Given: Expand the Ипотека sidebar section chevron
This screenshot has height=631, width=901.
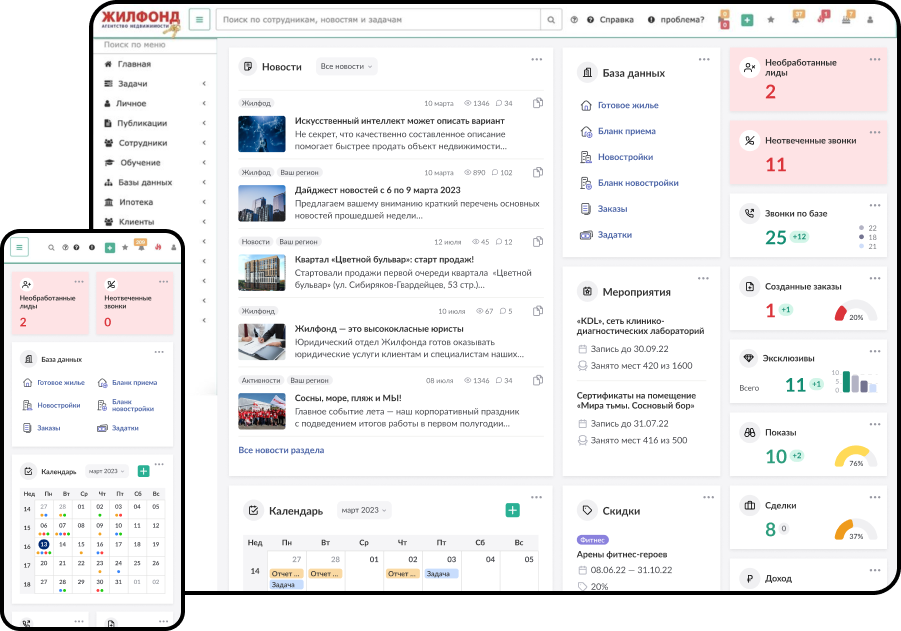Looking at the screenshot, I should 204,202.
